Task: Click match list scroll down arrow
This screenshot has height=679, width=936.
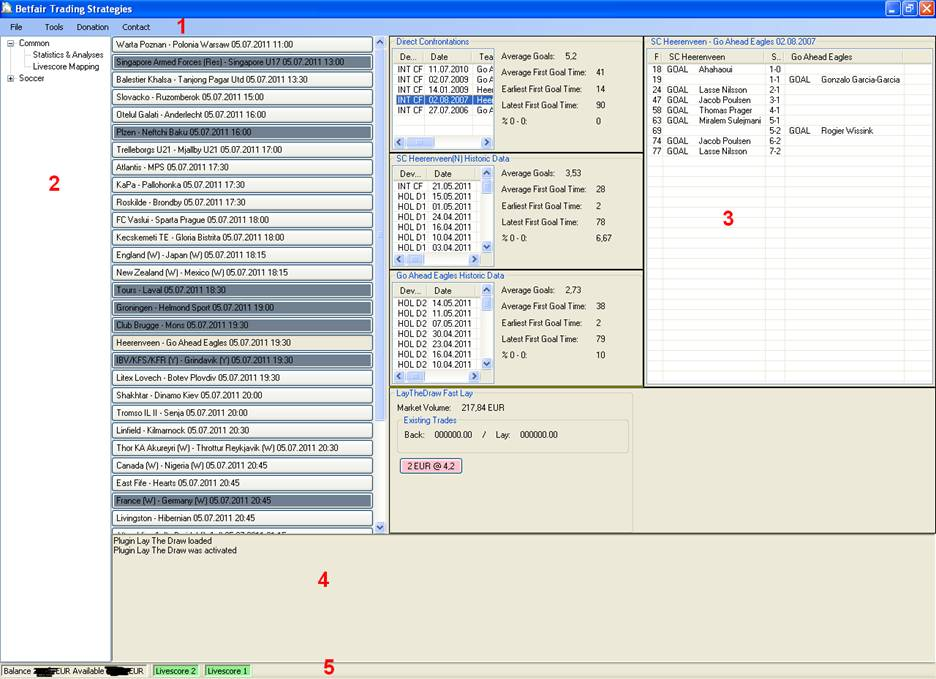Action: click(x=380, y=527)
